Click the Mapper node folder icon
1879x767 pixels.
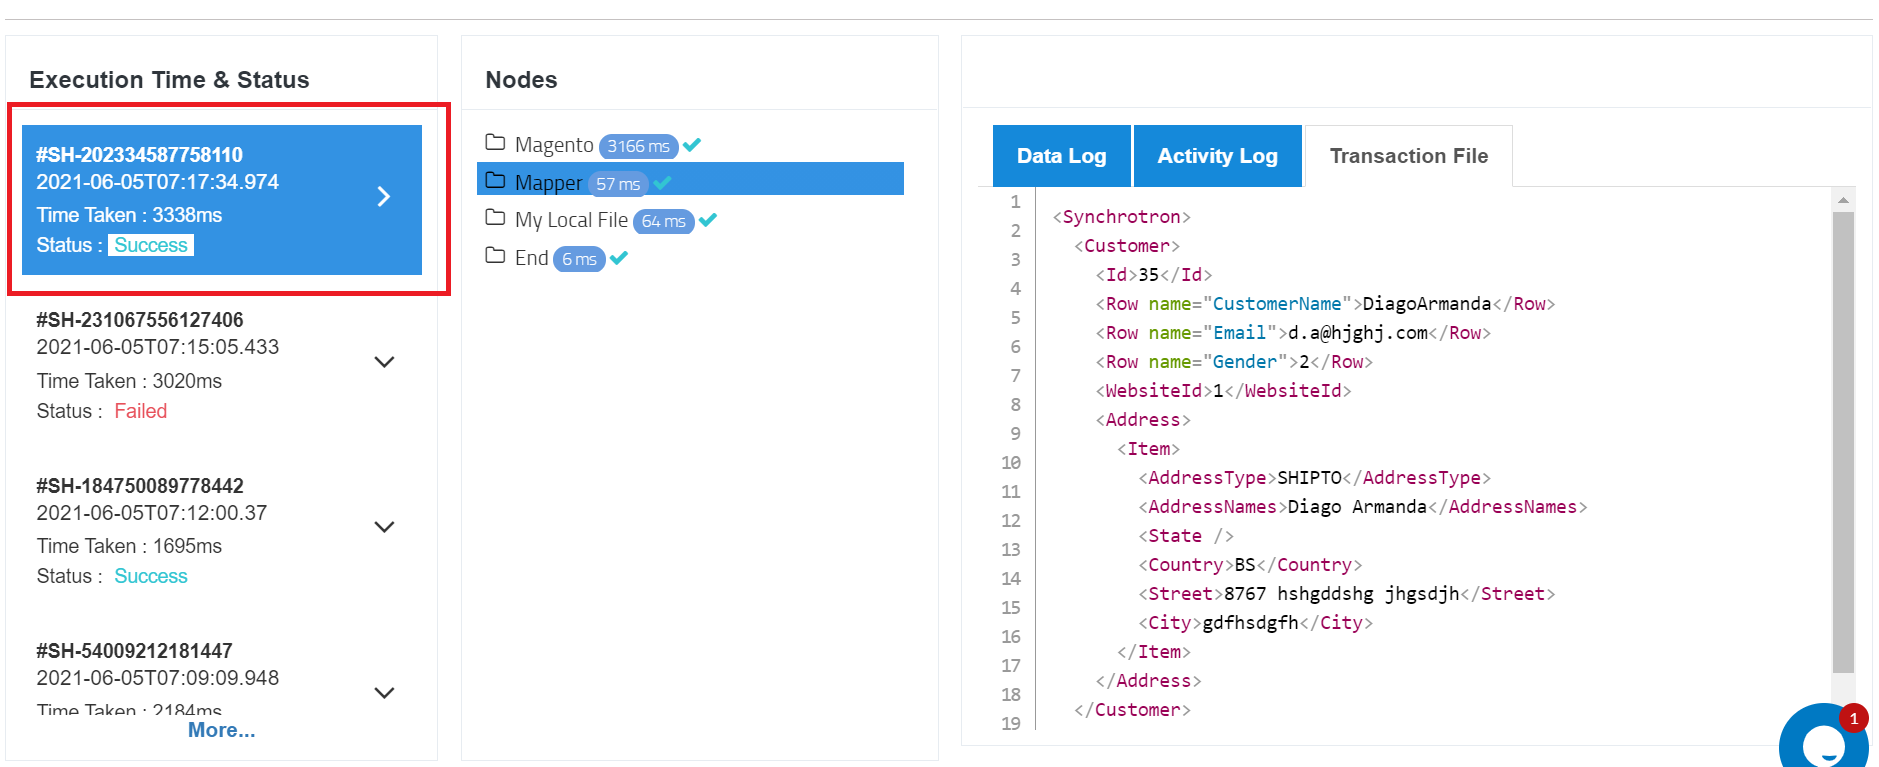pyautogui.click(x=495, y=180)
